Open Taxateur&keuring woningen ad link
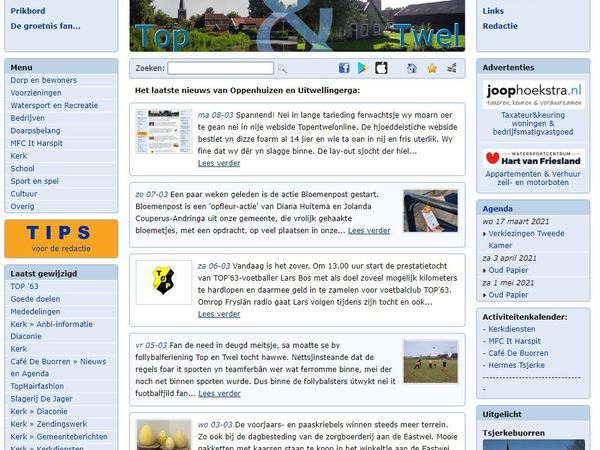 coord(533,123)
